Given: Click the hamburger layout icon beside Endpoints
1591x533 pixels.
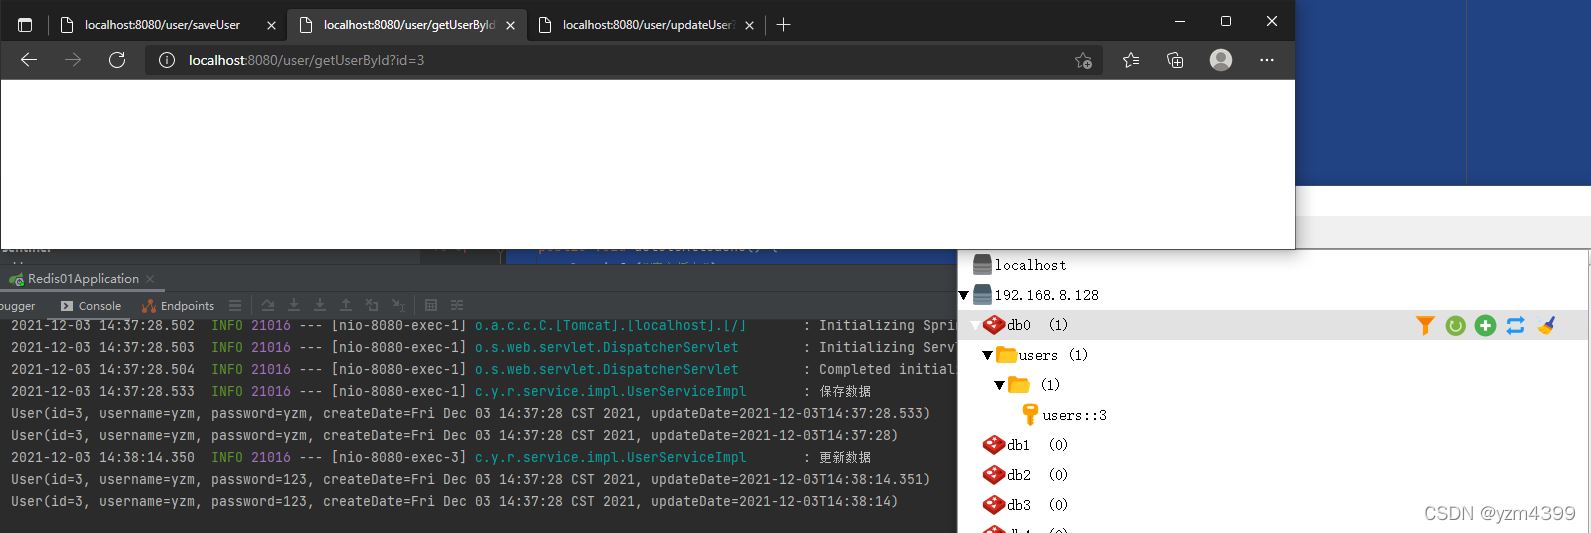Looking at the screenshot, I should [x=235, y=306].
